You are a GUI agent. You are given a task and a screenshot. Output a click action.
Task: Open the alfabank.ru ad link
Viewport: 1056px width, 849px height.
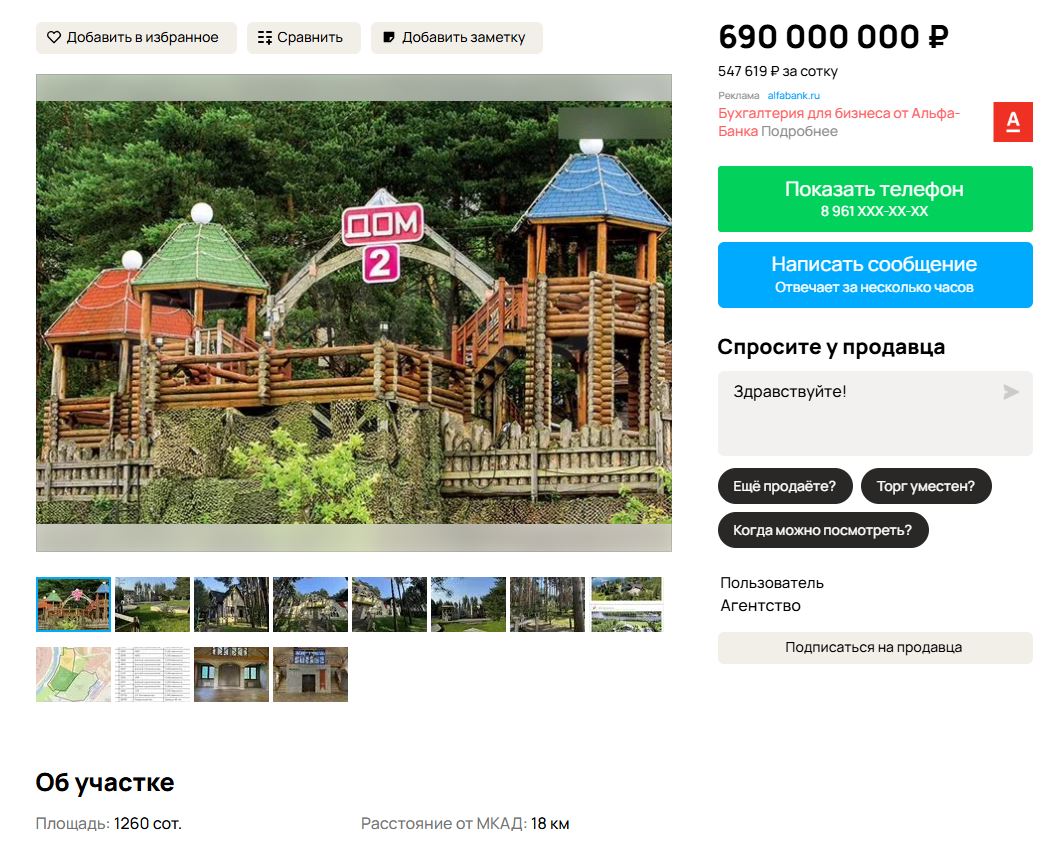click(793, 96)
